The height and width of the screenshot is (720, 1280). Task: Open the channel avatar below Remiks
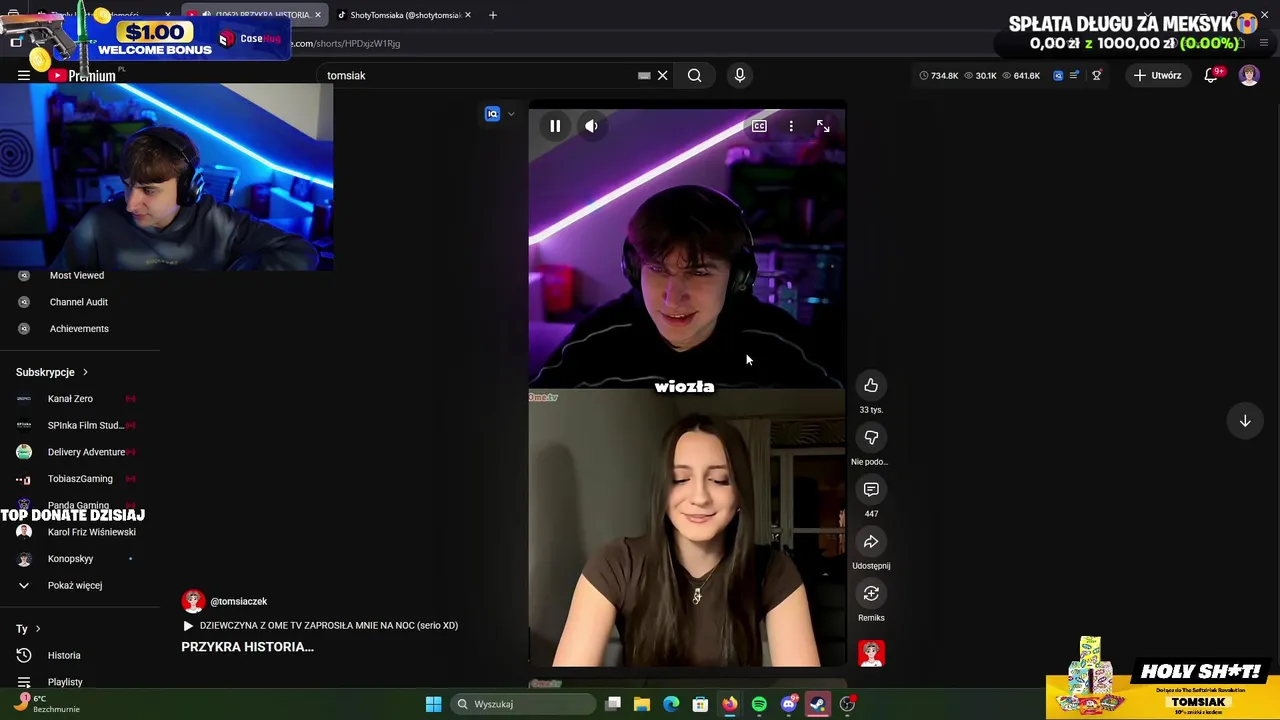871,654
